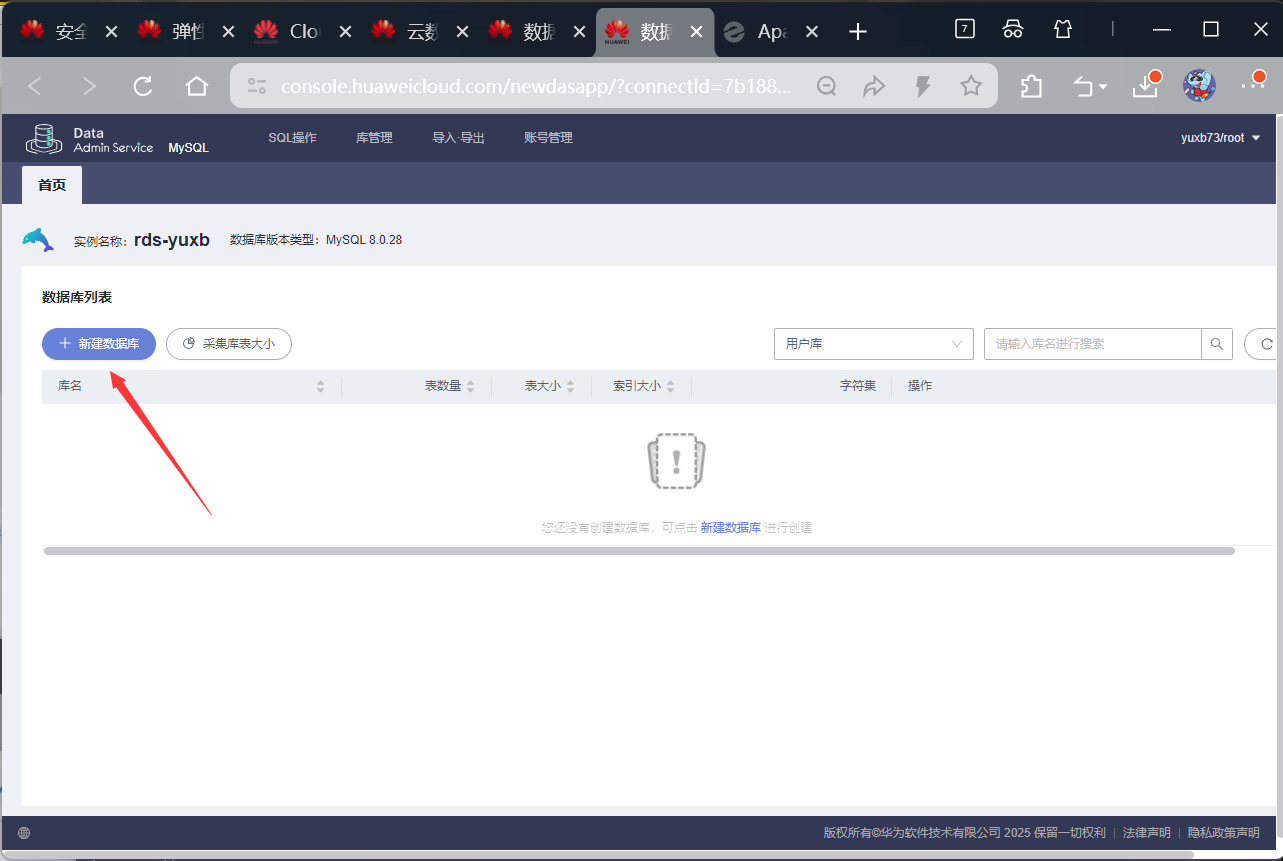This screenshot has width=1283, height=861.
Task: Close the Apa browser tab
Action: (812, 32)
